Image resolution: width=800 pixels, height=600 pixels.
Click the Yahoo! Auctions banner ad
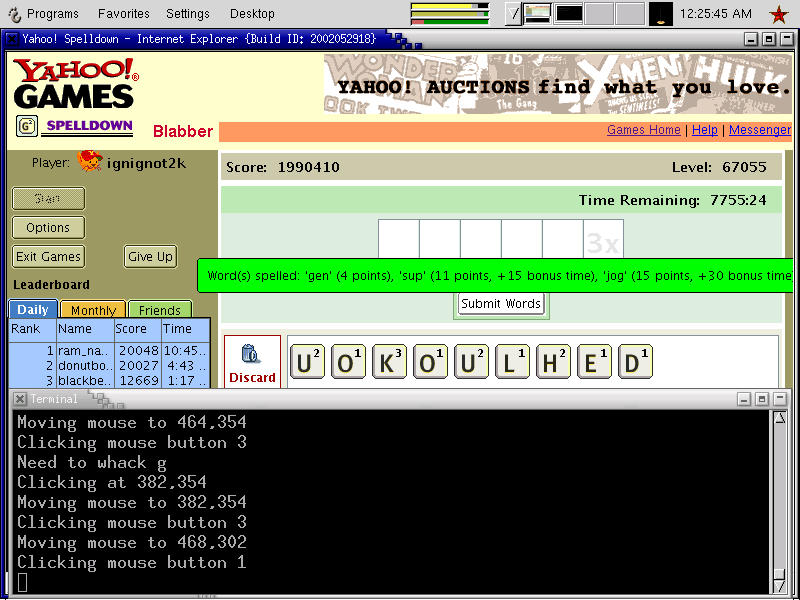(558, 84)
